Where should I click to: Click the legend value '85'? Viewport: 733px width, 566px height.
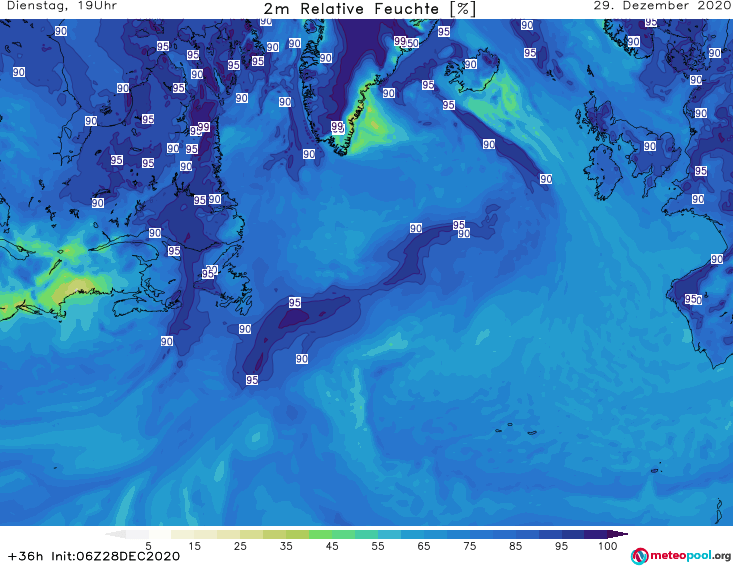click(x=516, y=546)
